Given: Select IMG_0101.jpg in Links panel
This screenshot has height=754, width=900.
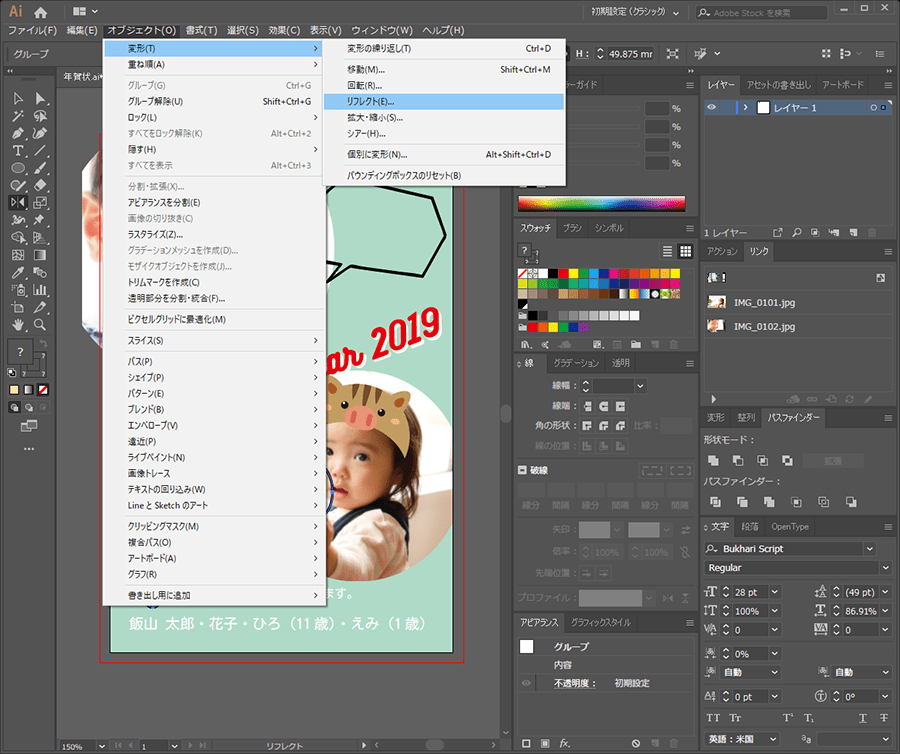Looking at the screenshot, I should tap(764, 302).
